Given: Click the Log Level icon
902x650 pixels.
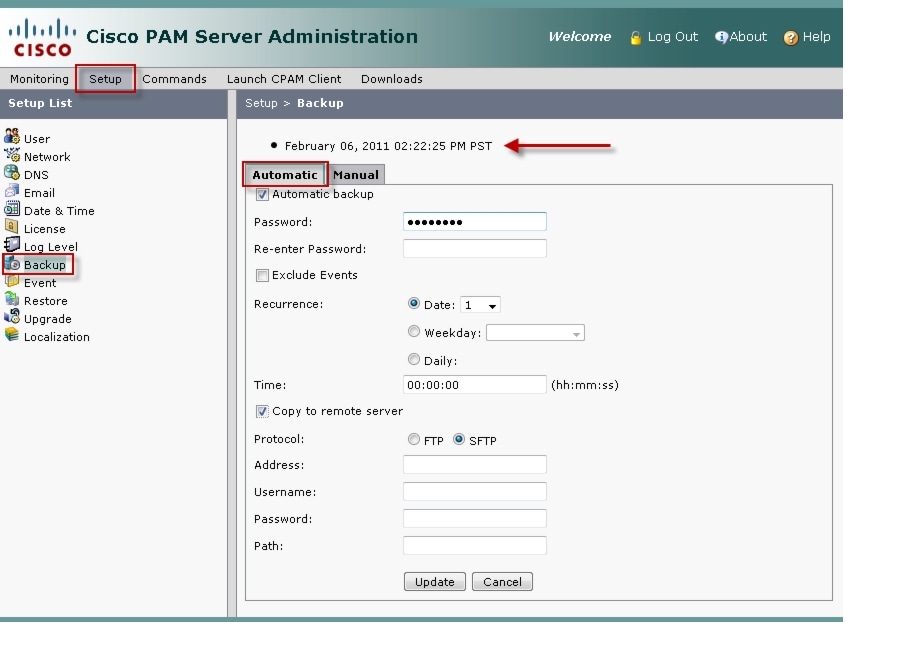Looking at the screenshot, I should tap(12, 244).
